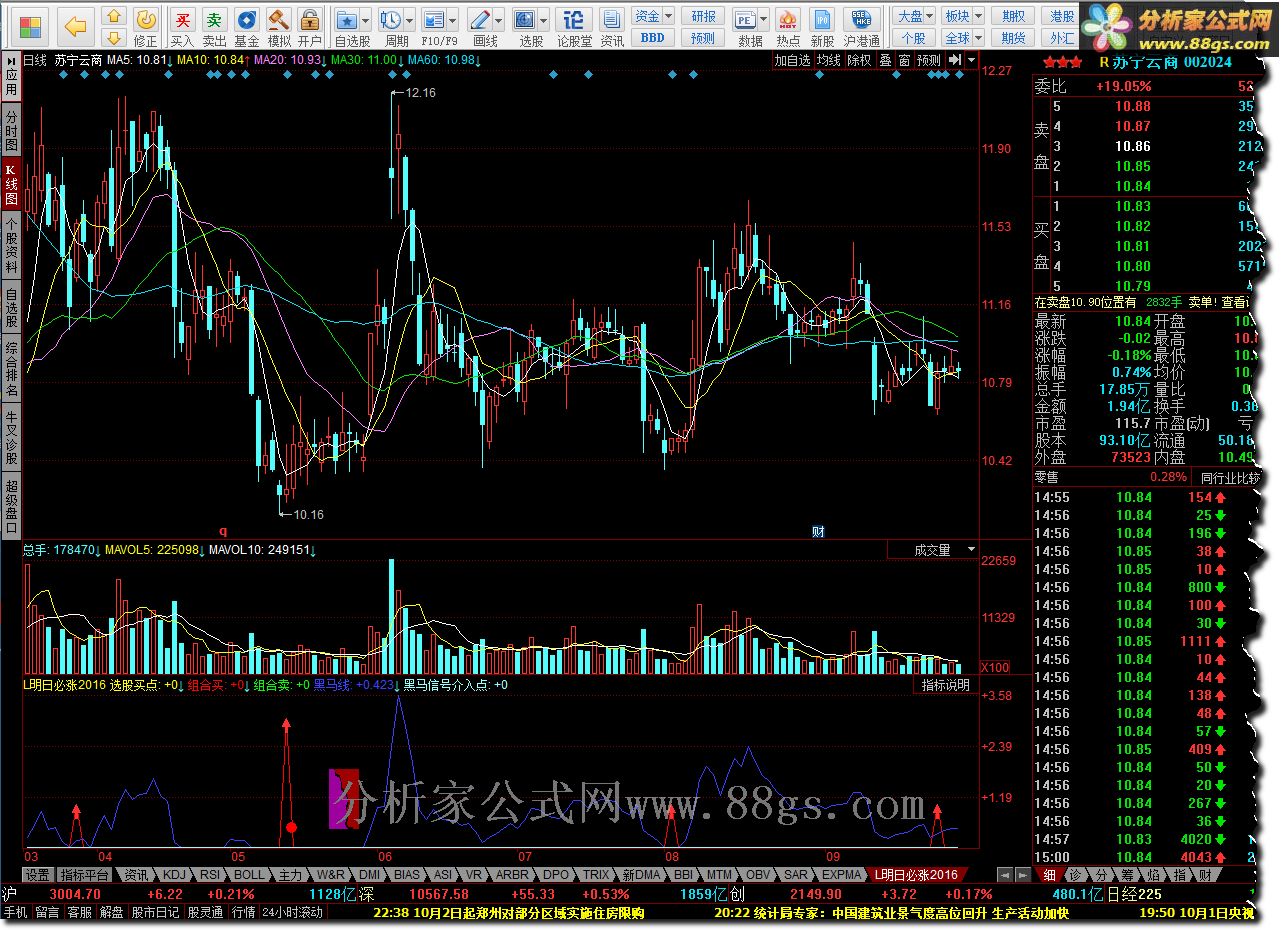The height and width of the screenshot is (930, 1281).
Task: Toggle 预测 forecast in the chart header
Action: coord(929,60)
